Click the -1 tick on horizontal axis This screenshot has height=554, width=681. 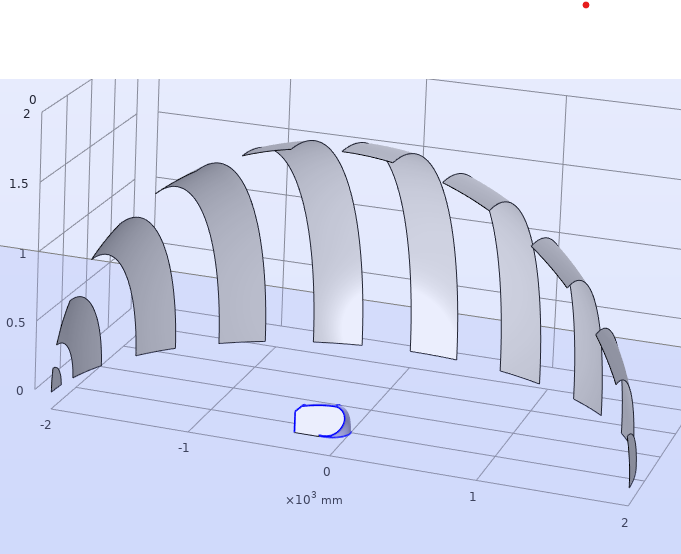pos(183,447)
